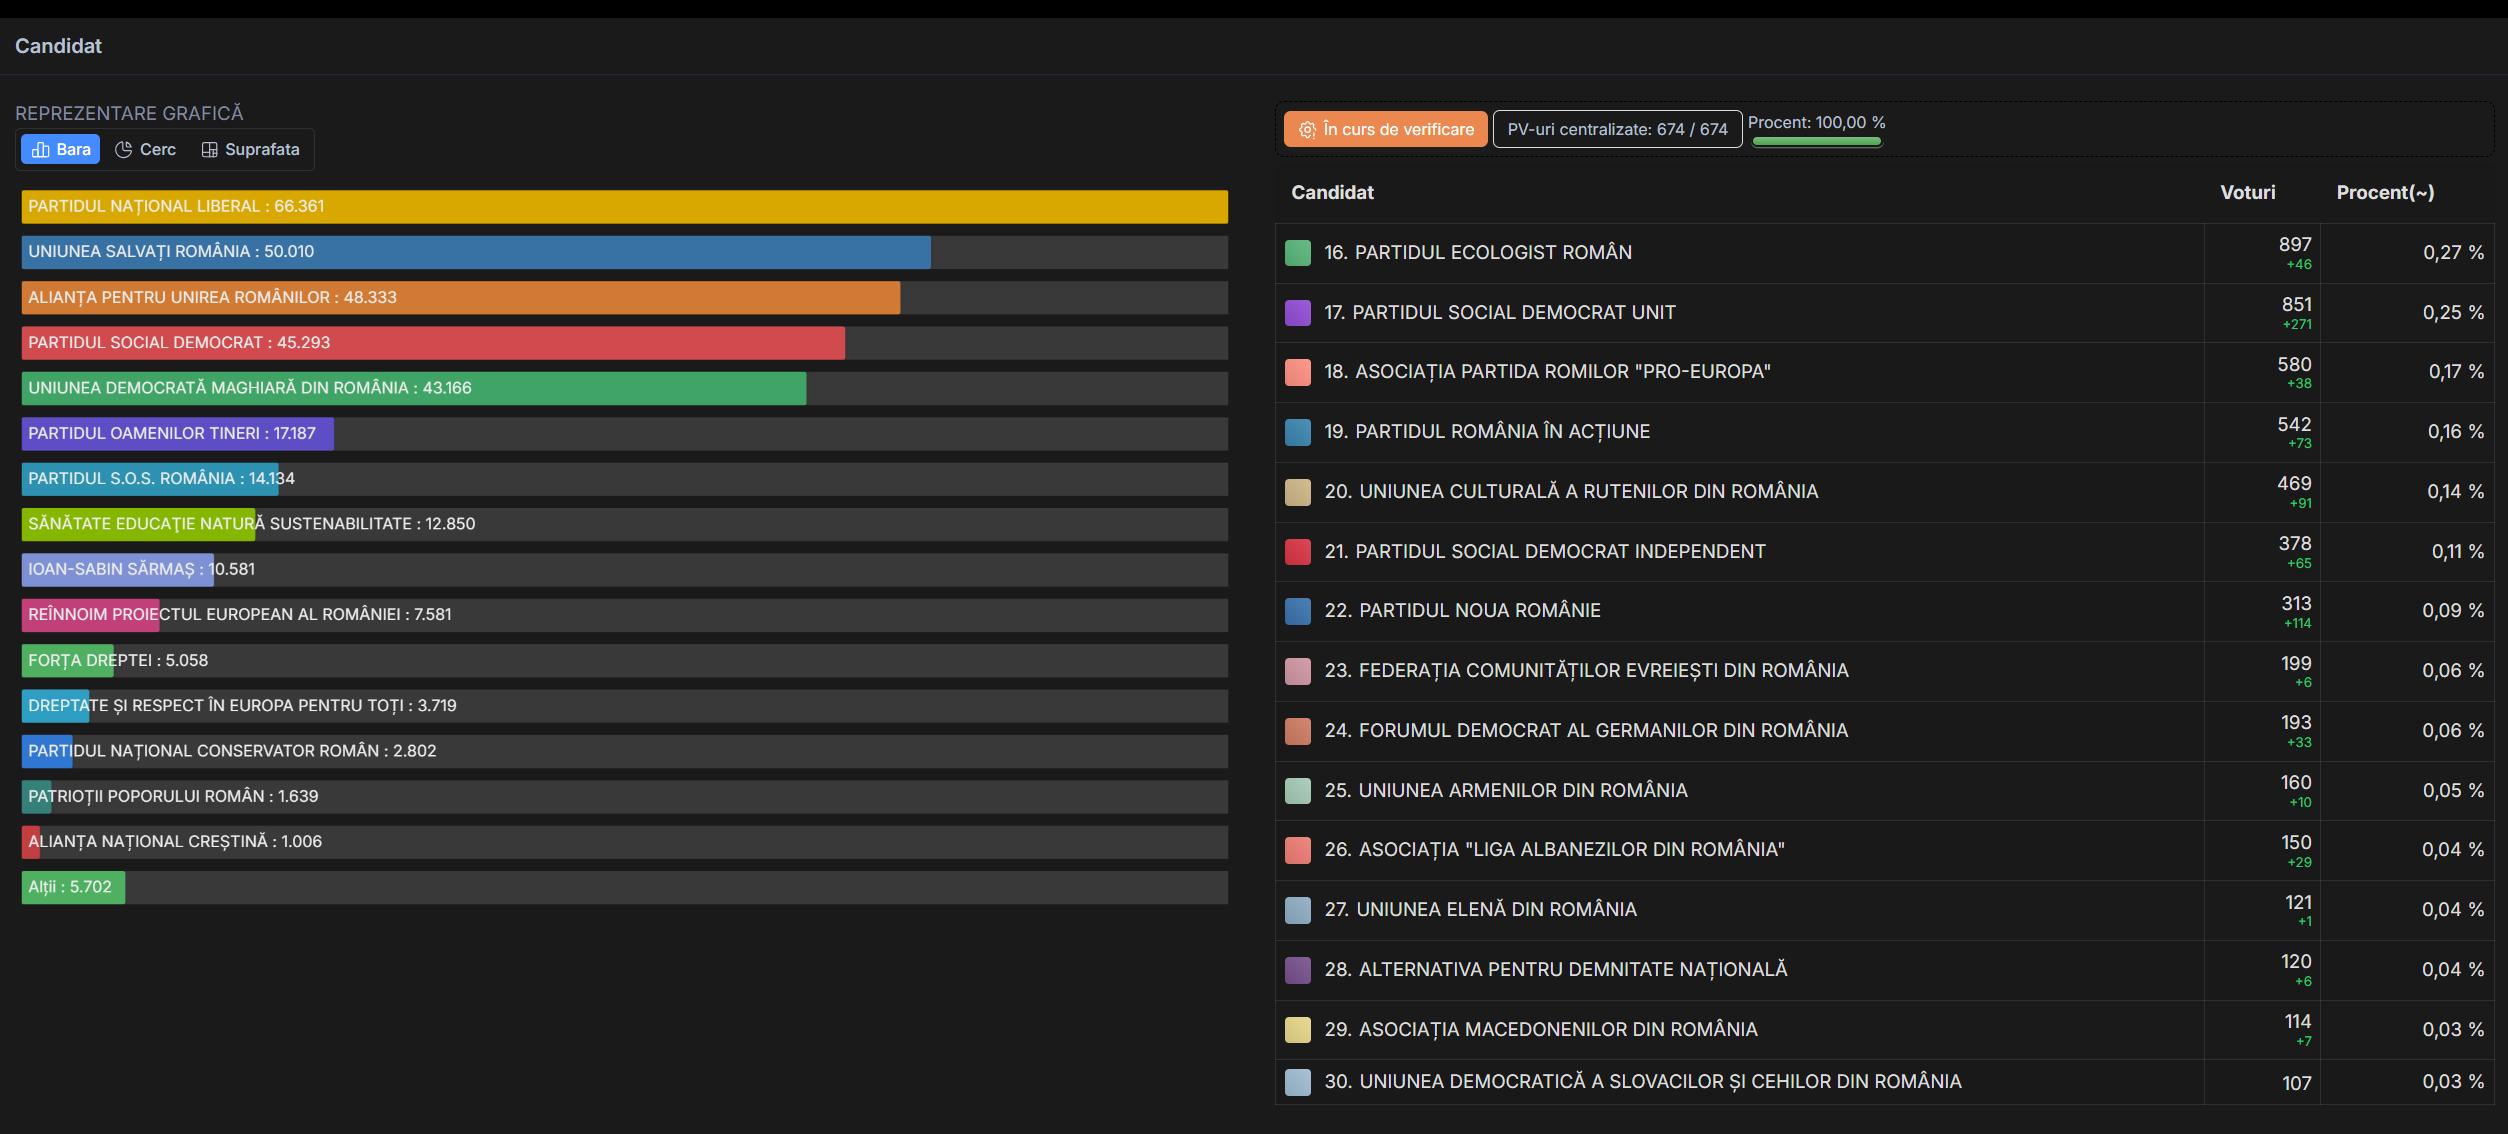Click the Alții : 5.702 bar
Viewport: 2508px width, 1134px height.
pos(73,888)
